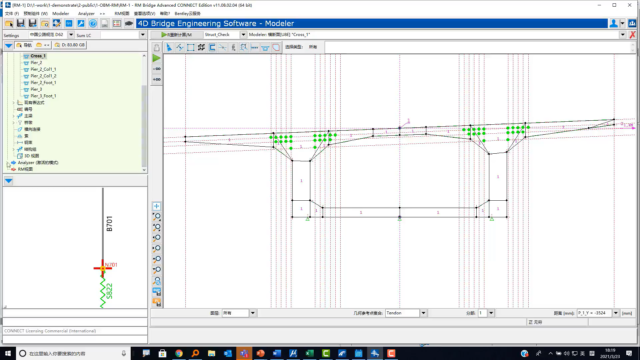
Task: Click the graduation cap icon
Action: 129,24
